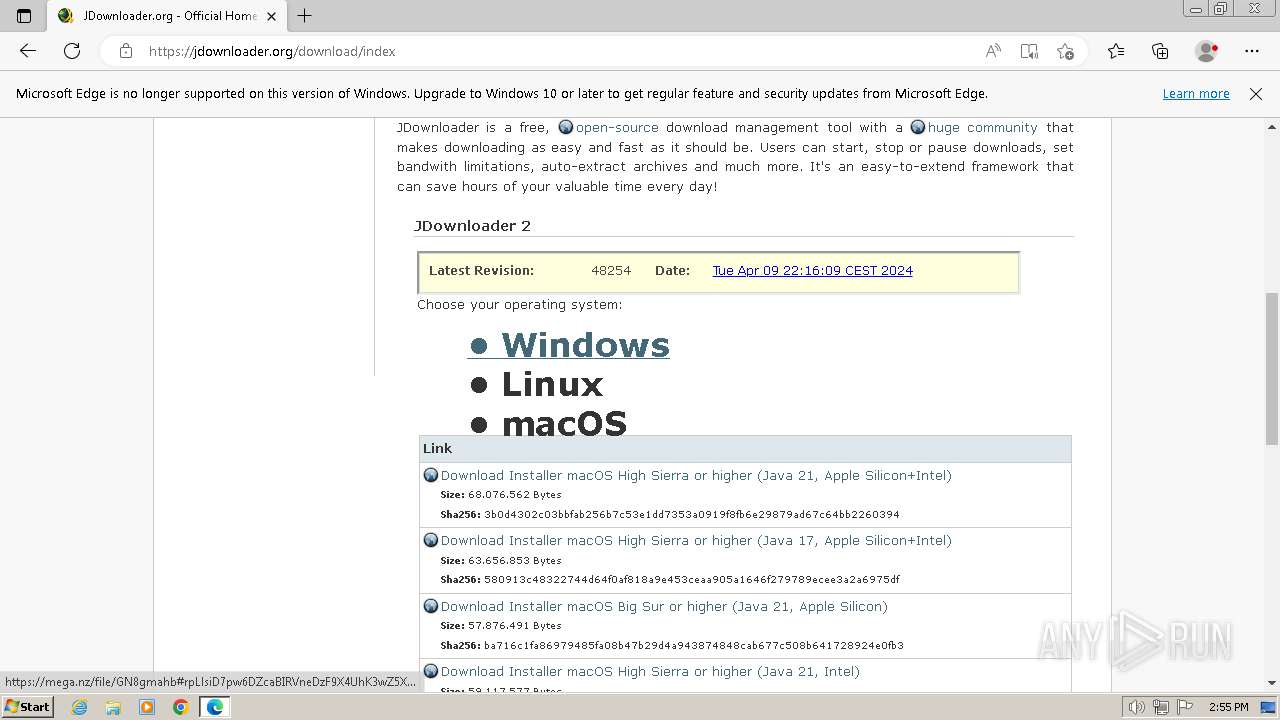Image resolution: width=1280 pixels, height=720 pixels.
Task: Open Edge from taskbar
Action: coord(215,707)
